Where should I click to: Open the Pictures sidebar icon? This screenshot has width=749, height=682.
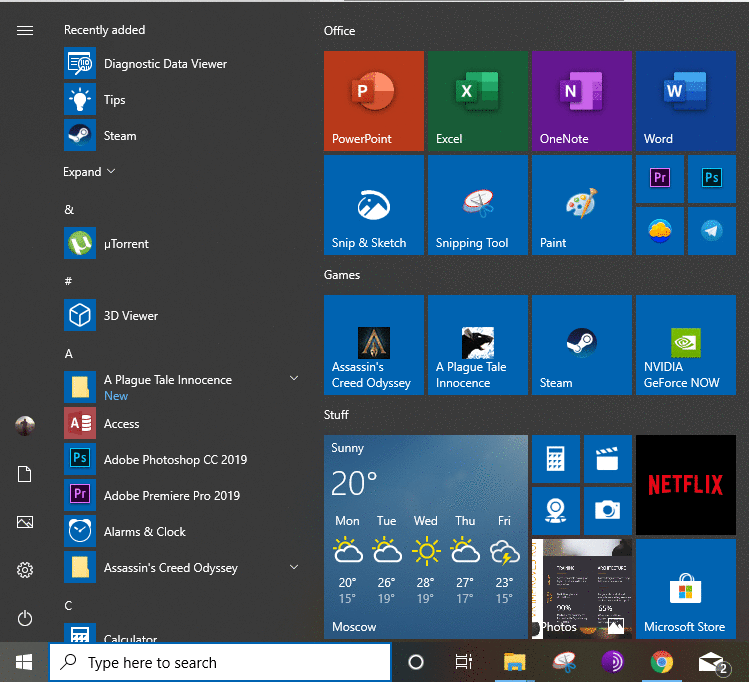pyautogui.click(x=25, y=522)
